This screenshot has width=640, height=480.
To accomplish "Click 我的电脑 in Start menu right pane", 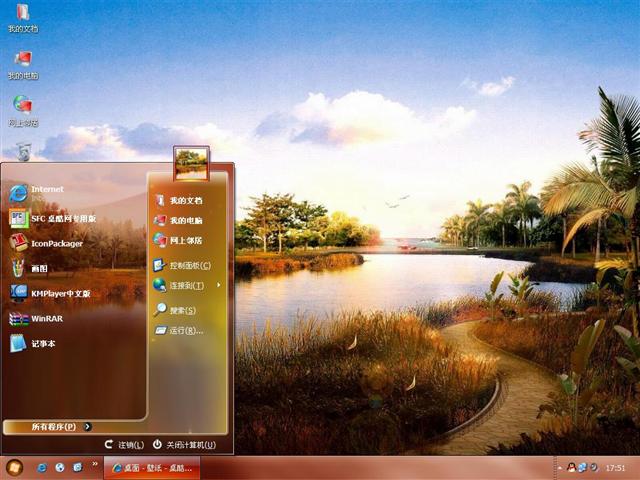I will pos(178,220).
